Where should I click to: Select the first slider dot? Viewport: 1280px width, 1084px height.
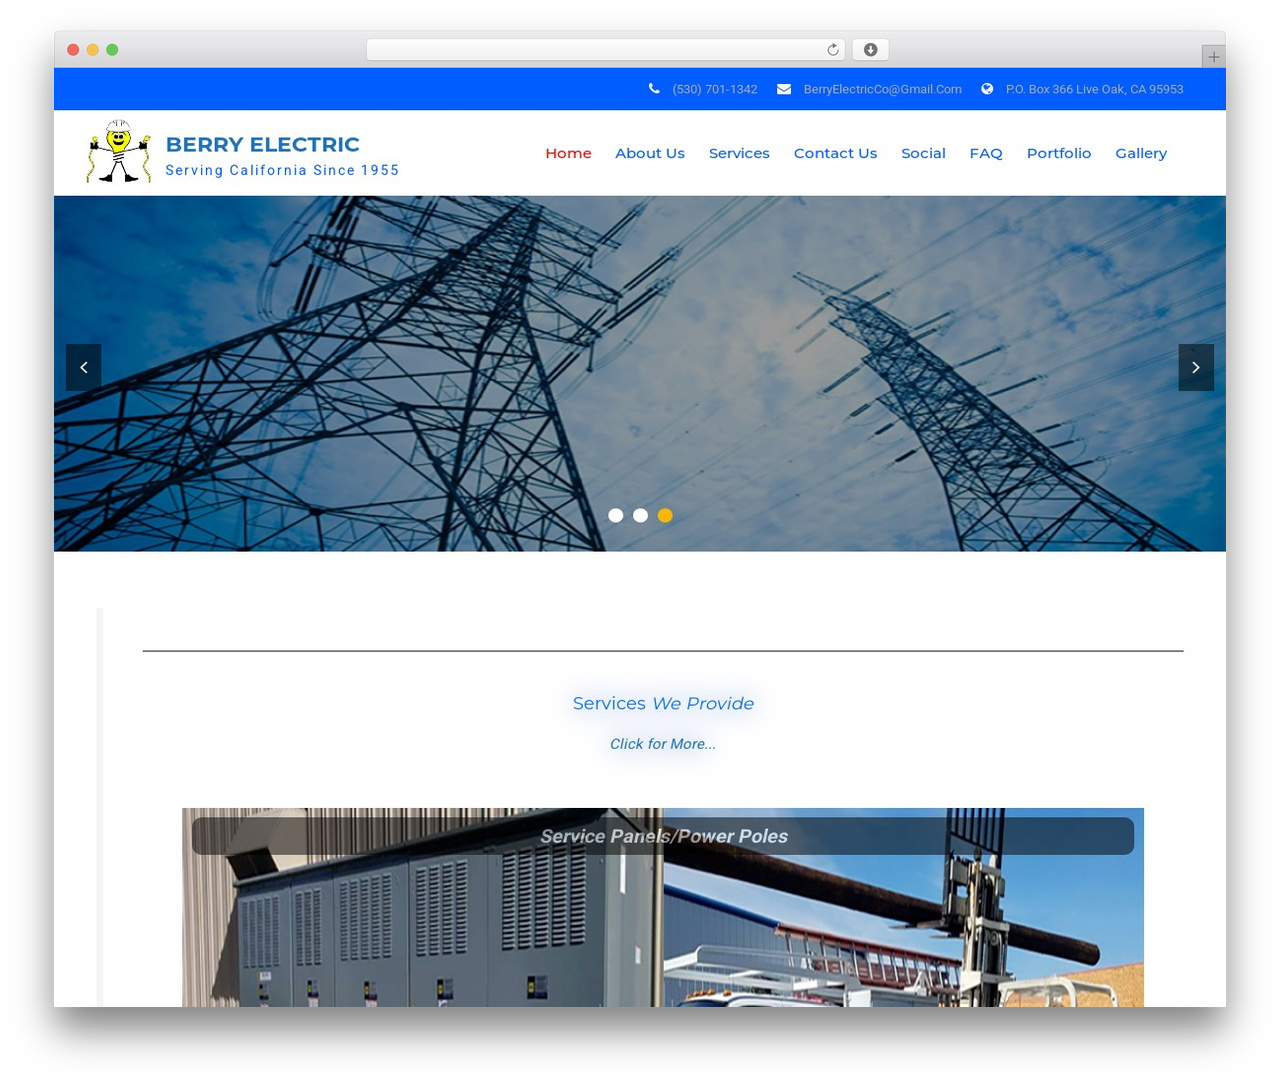click(616, 516)
